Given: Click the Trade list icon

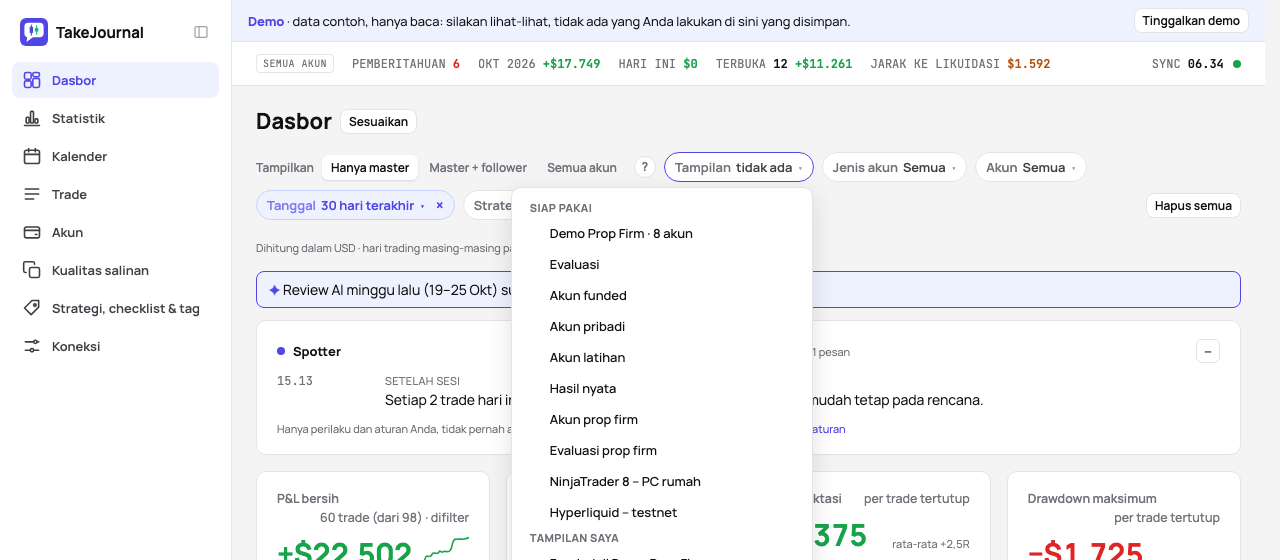Looking at the screenshot, I should 32,194.
